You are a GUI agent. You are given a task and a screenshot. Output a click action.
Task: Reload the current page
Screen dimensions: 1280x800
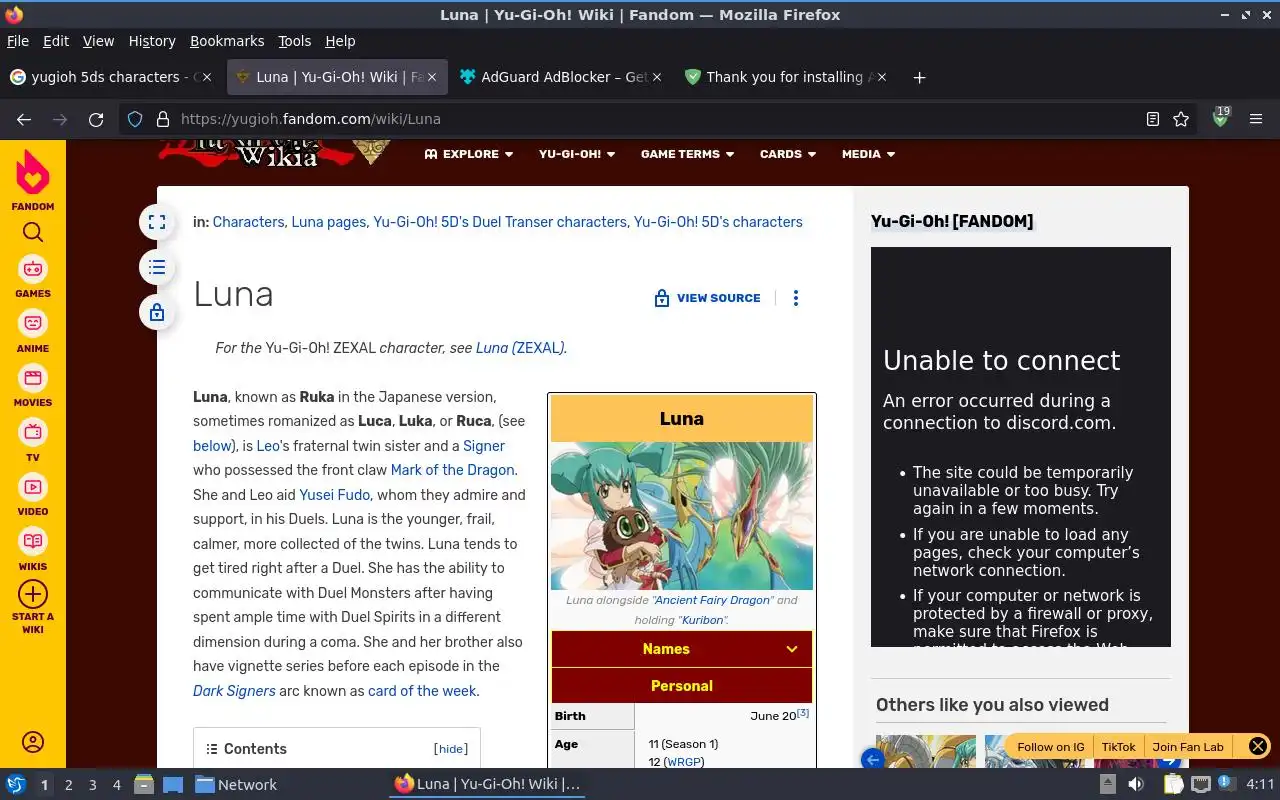point(96,119)
